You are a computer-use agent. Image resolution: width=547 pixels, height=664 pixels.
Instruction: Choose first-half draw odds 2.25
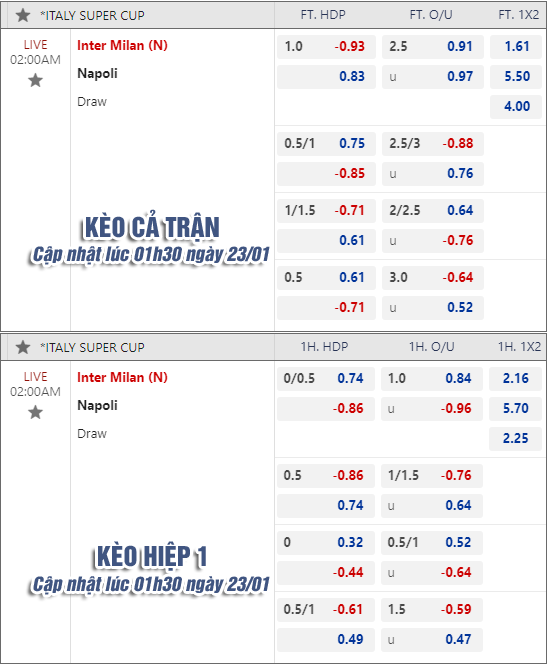[515, 438]
